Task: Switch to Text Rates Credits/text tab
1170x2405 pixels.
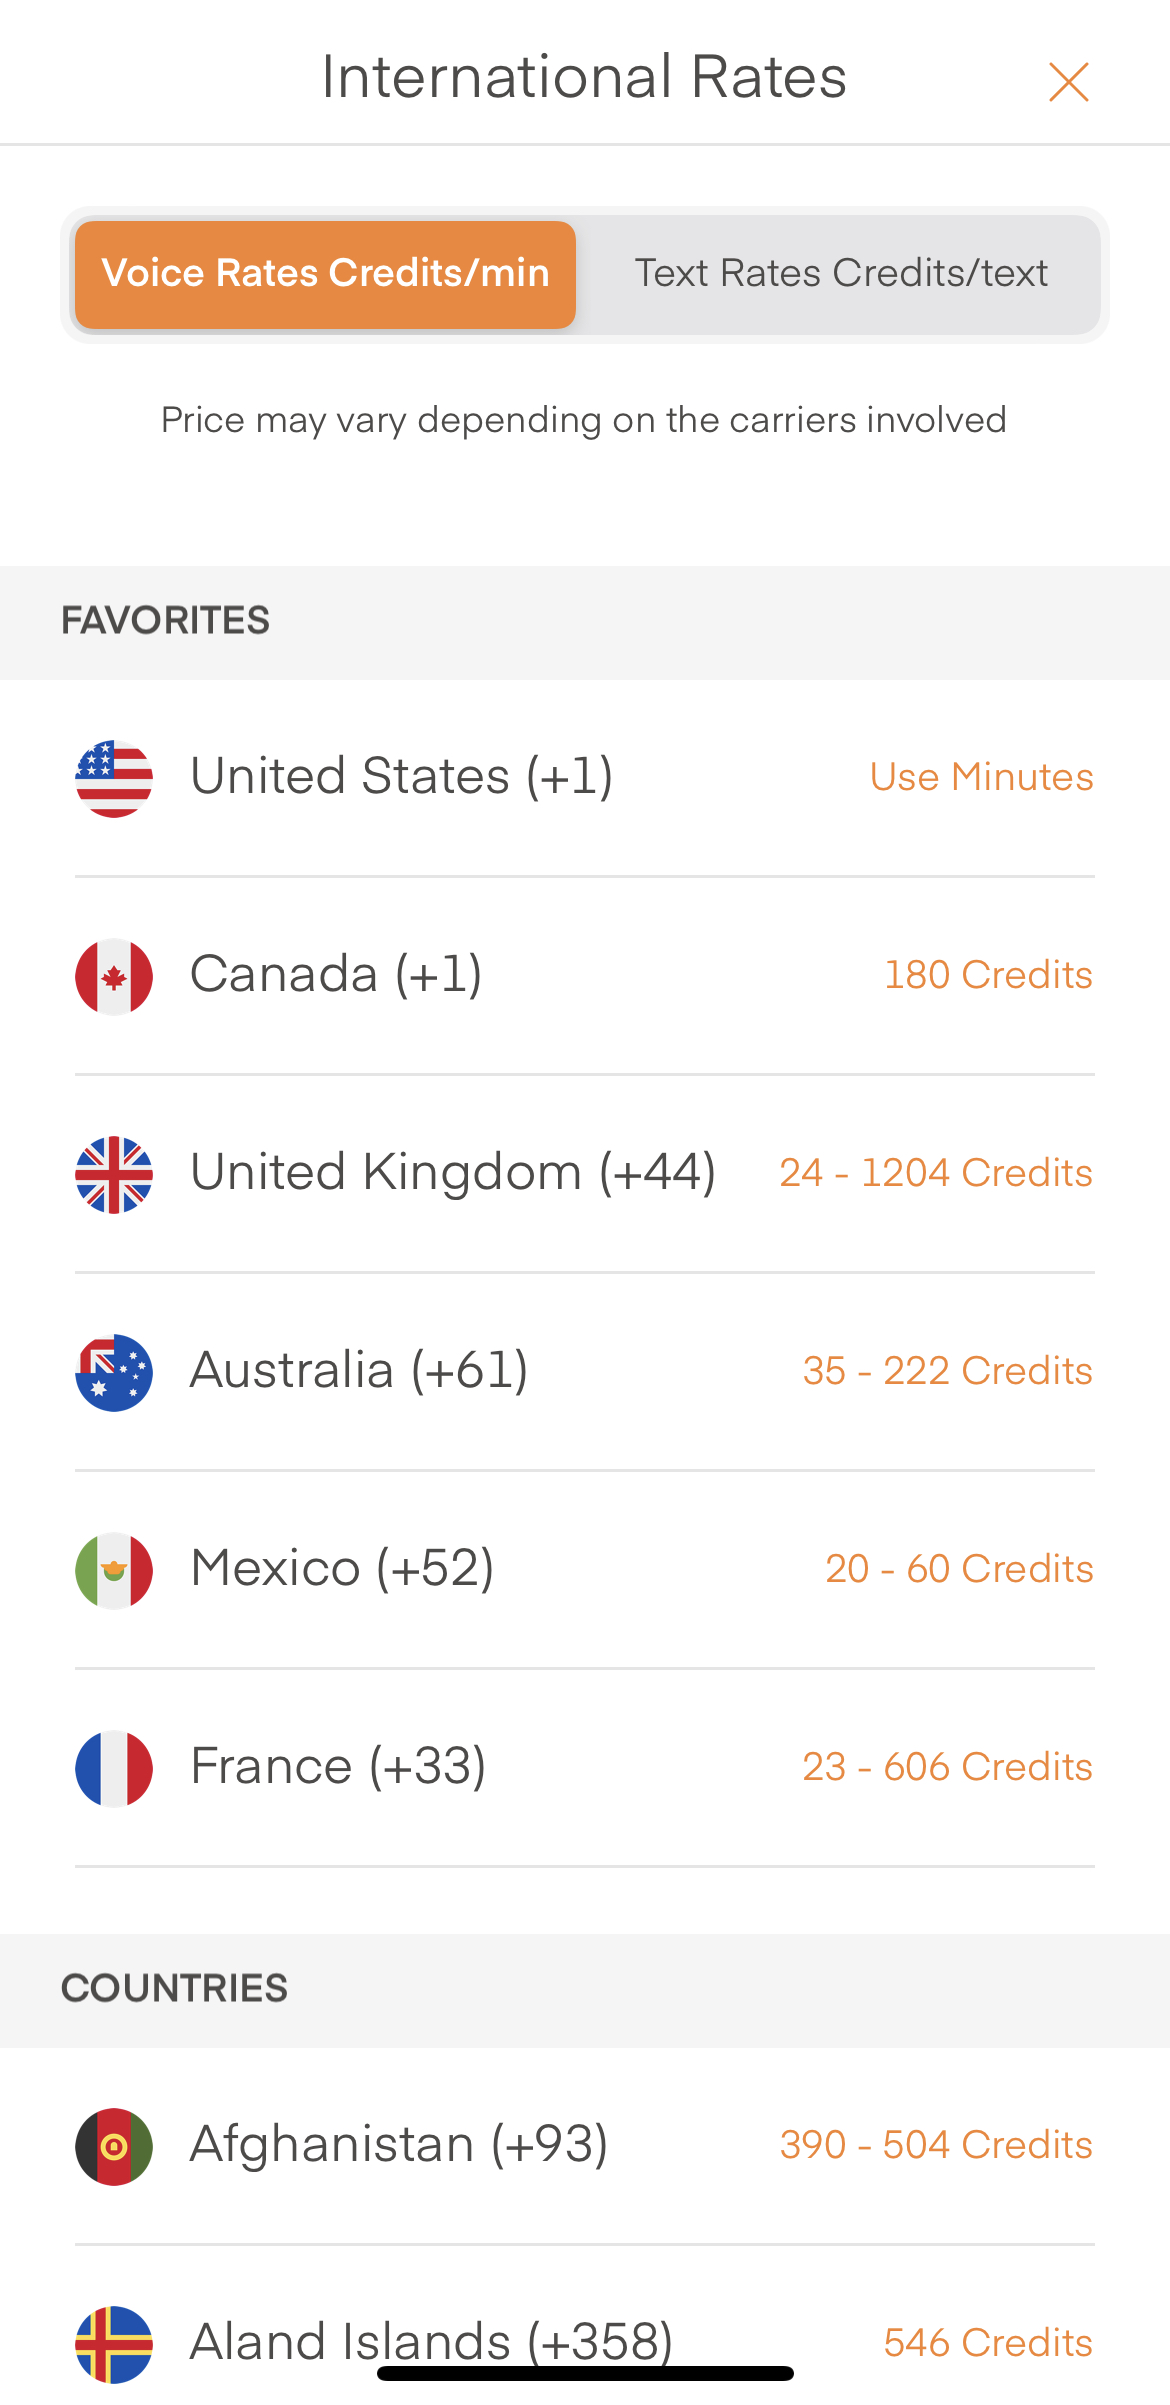Action: [841, 274]
